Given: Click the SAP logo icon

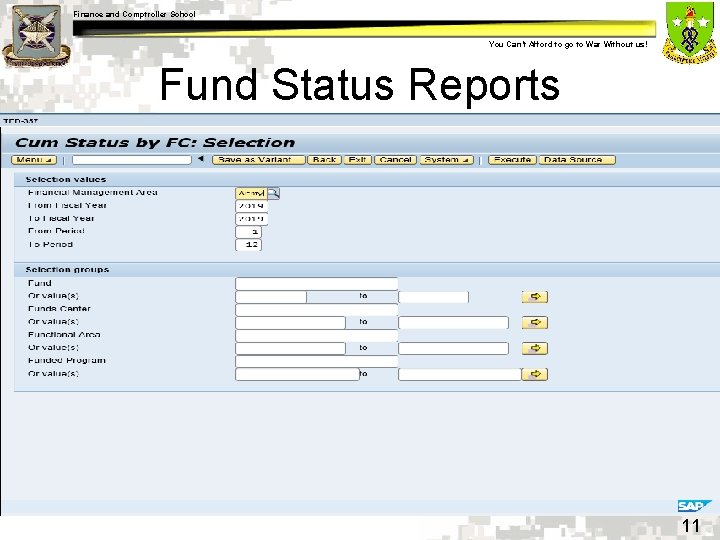Looking at the screenshot, I should pyautogui.click(x=694, y=506).
